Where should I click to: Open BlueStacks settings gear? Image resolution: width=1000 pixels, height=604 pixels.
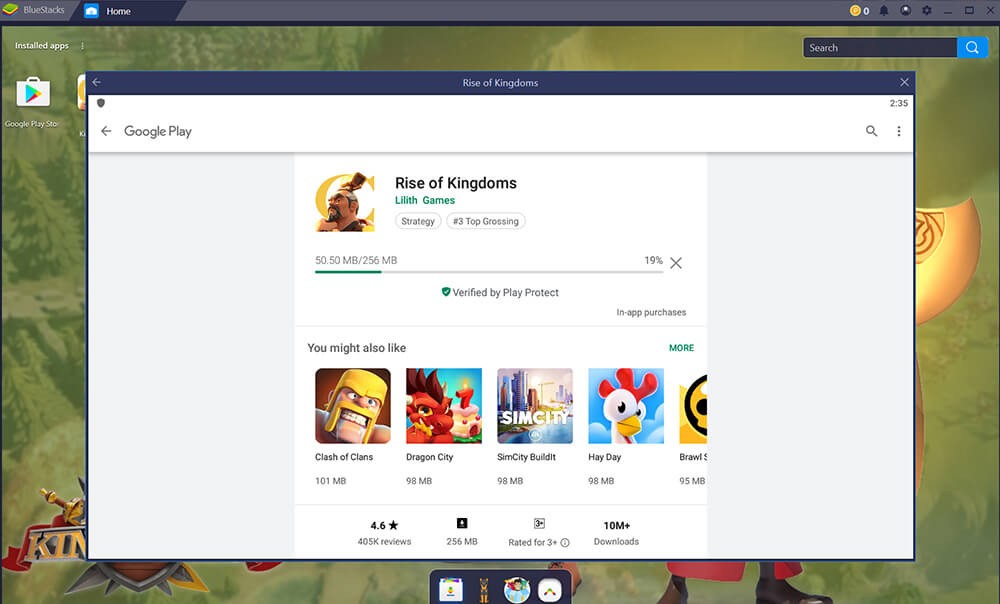[x=927, y=11]
